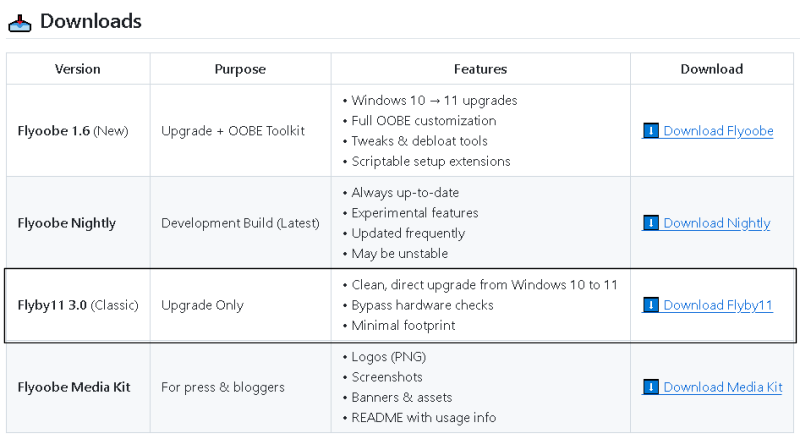Select the Purpose column header

pos(240,69)
